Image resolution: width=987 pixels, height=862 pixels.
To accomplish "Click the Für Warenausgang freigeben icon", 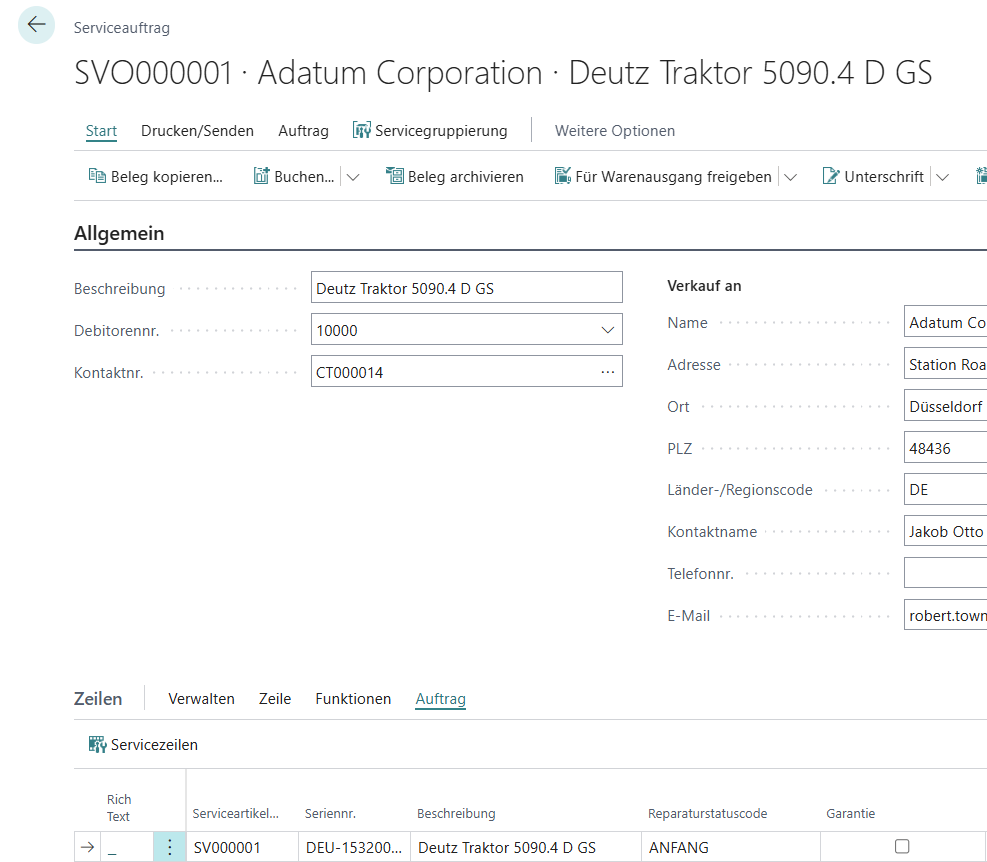I will (x=563, y=176).
